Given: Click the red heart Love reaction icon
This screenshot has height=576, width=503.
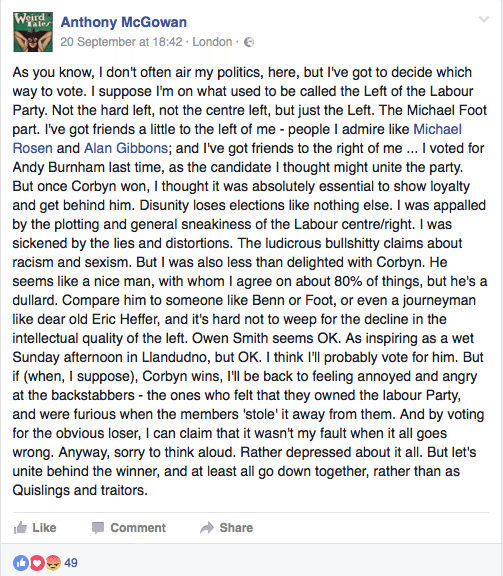Looking at the screenshot, I should click(x=37, y=563).
